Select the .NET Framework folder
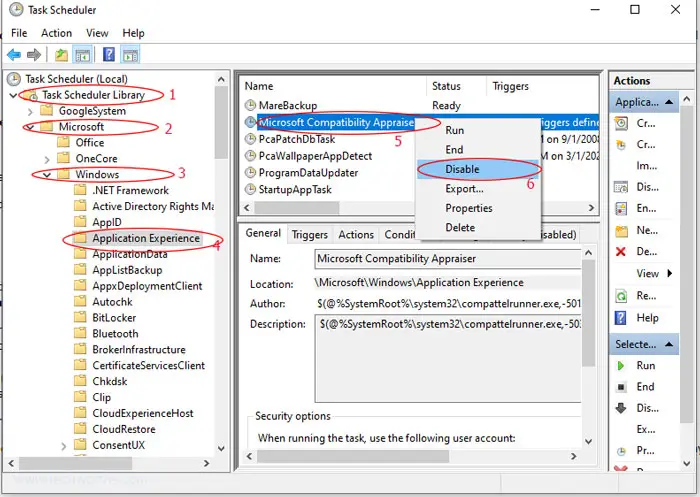The image size is (700, 497). click(130, 191)
